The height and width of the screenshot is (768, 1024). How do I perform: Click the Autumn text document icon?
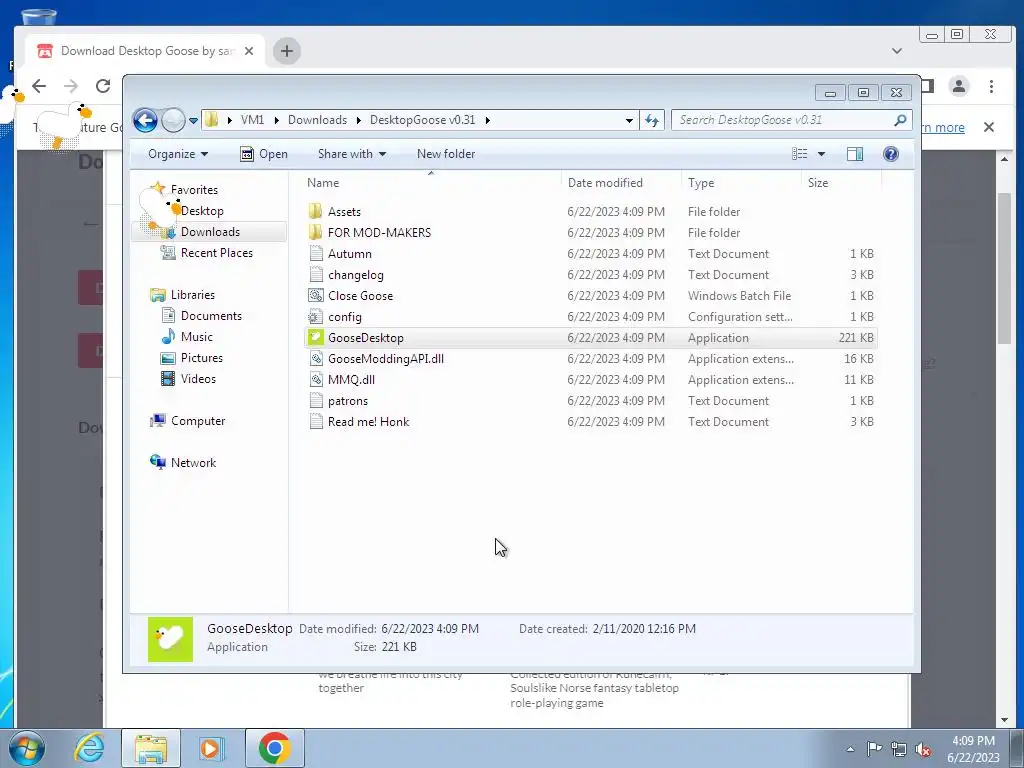tap(316, 253)
